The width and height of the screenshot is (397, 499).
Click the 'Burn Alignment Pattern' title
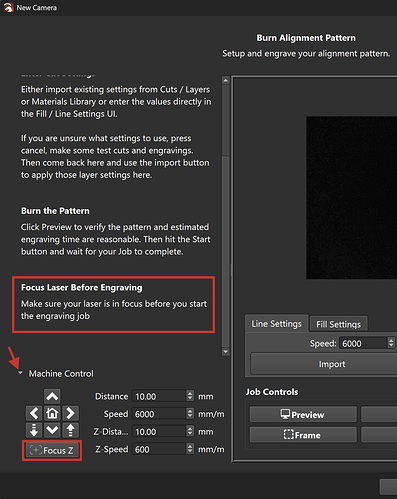(x=306, y=38)
